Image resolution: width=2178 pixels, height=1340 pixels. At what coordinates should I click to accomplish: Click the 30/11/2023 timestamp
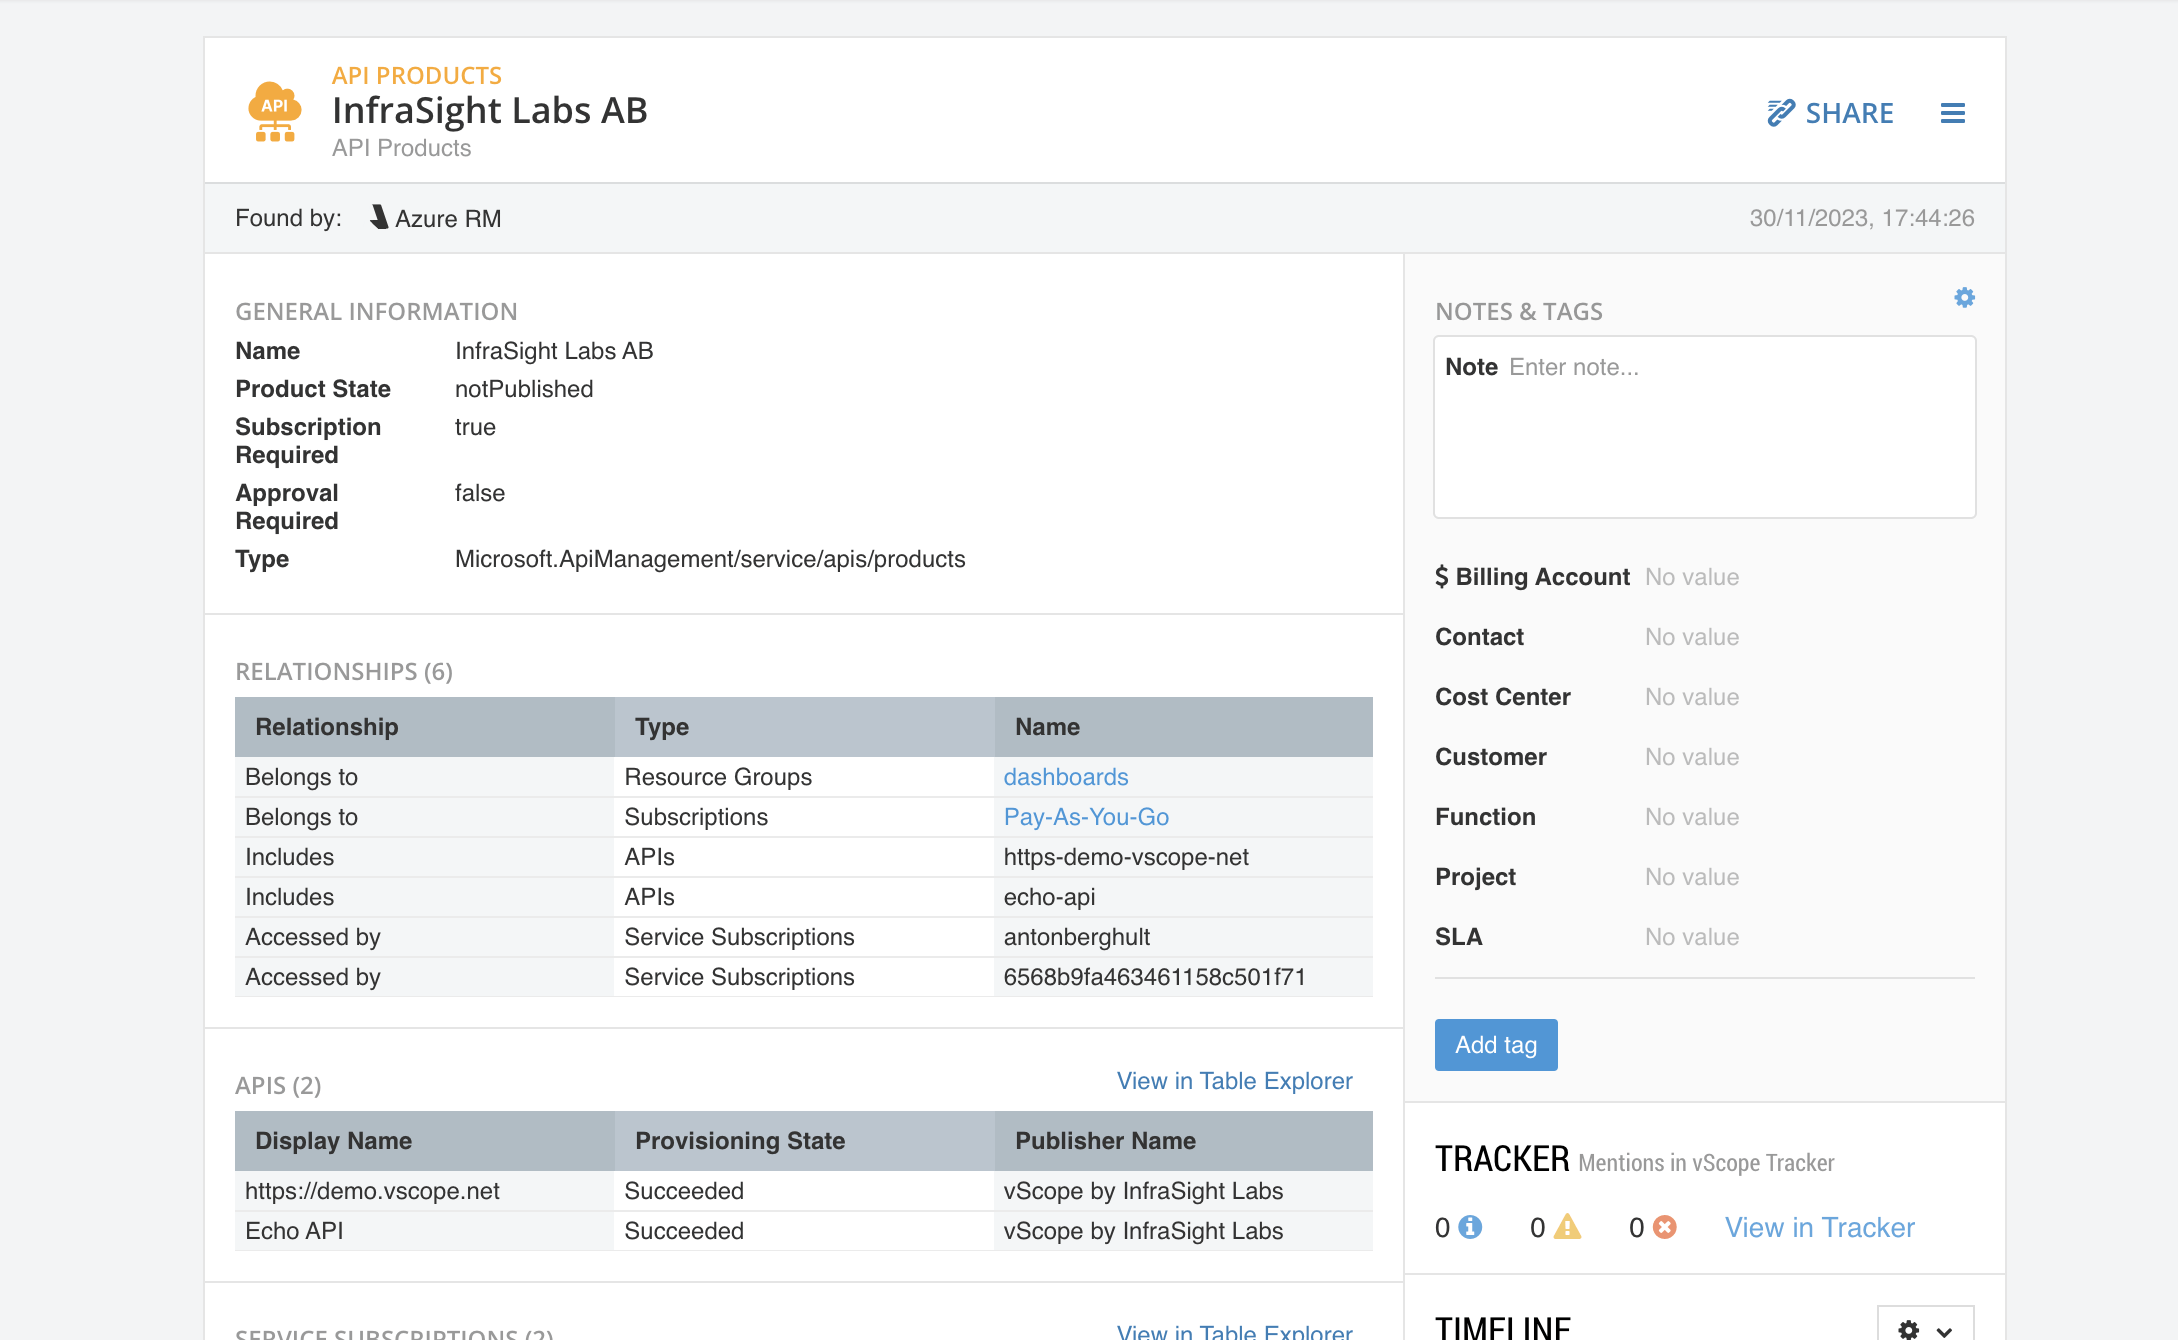pyautogui.click(x=1862, y=218)
